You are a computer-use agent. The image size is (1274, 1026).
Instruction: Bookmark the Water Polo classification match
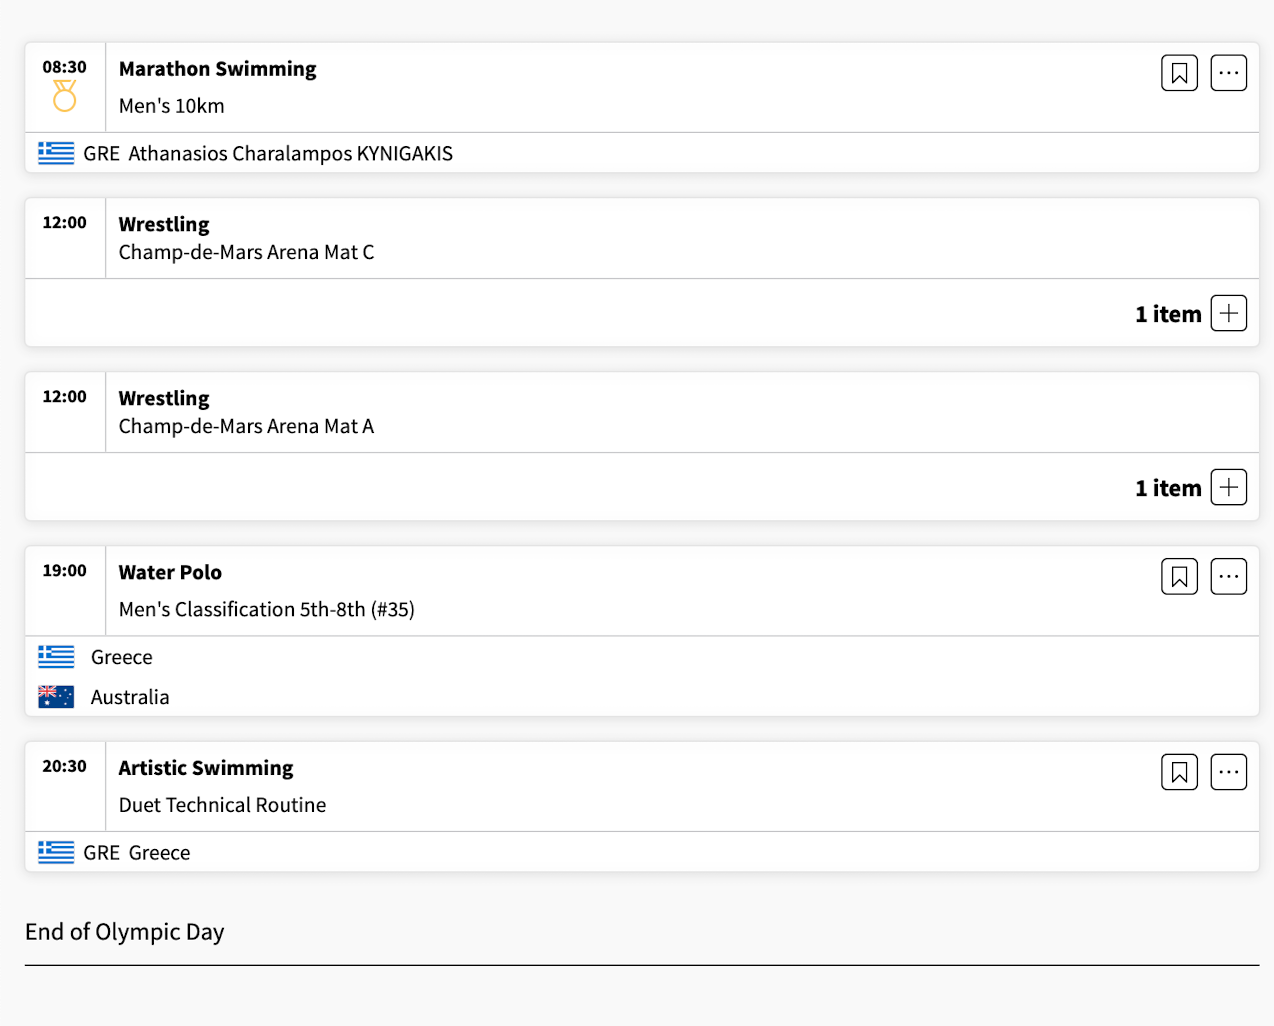[x=1179, y=576]
